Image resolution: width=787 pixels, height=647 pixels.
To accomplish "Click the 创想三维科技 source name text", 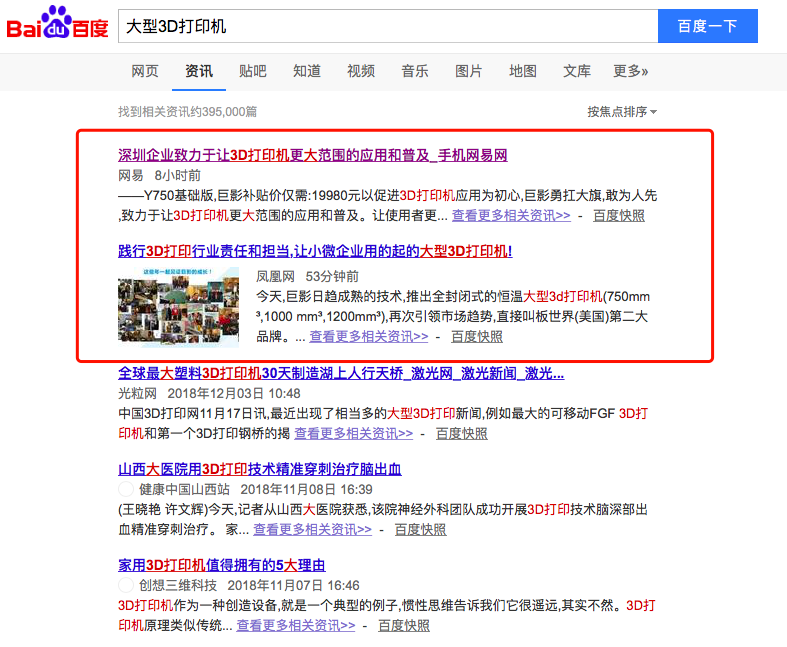I will (178, 585).
